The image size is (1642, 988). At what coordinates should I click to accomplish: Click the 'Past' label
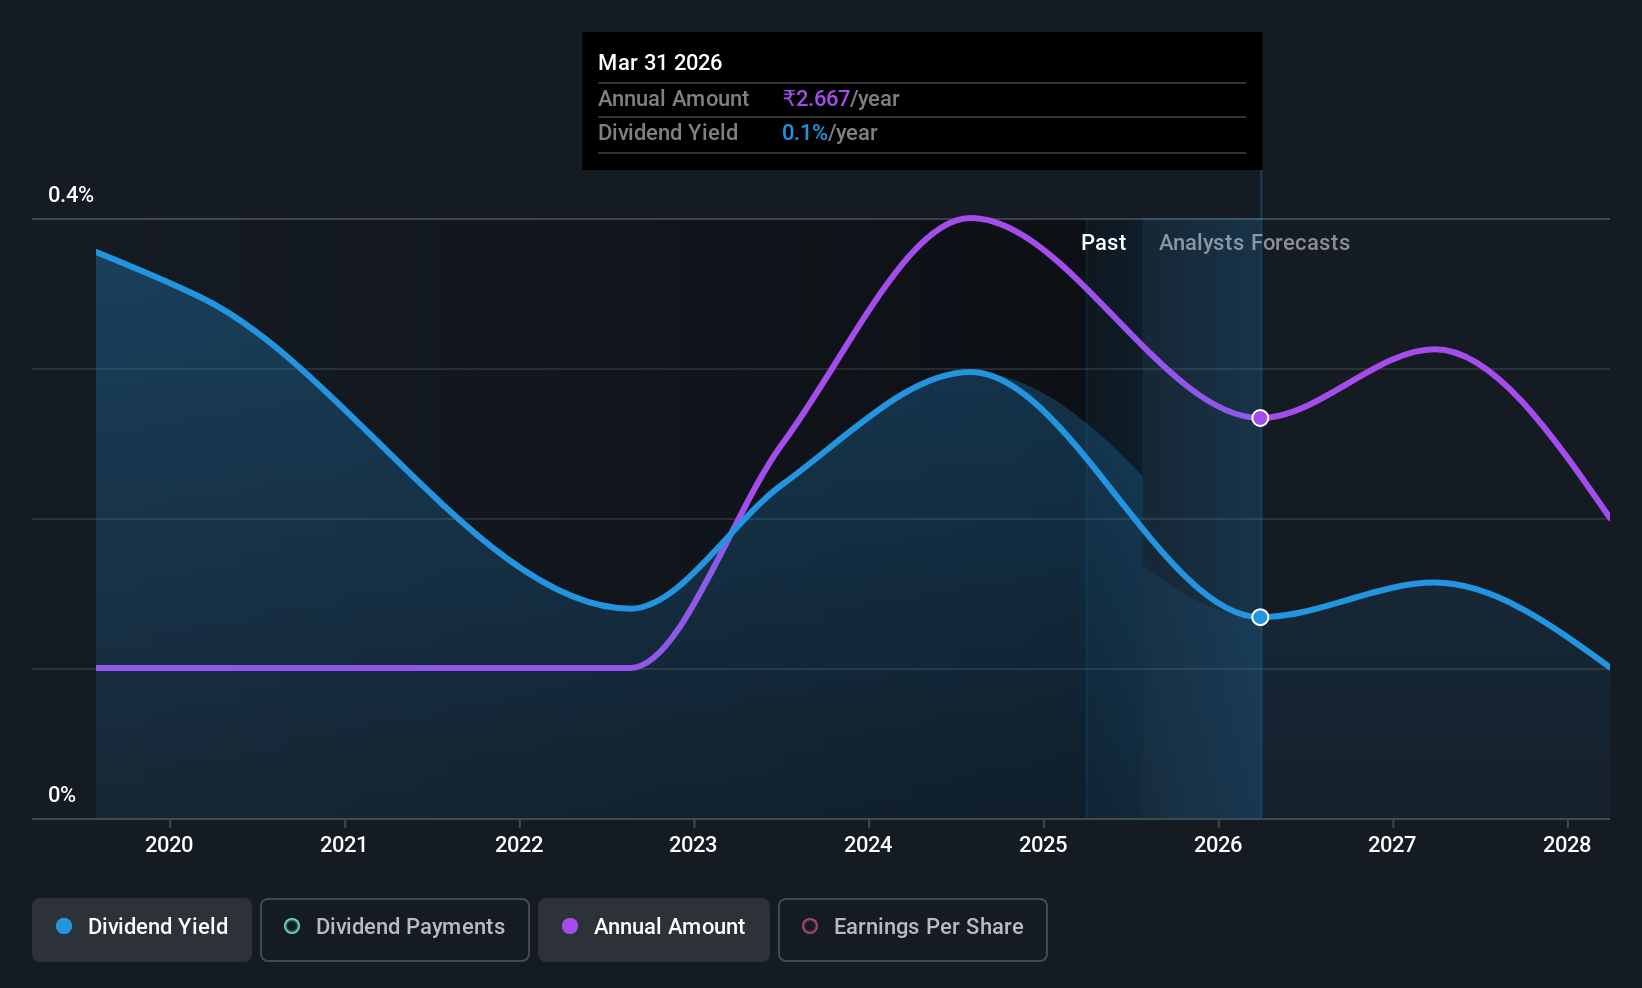click(1103, 243)
